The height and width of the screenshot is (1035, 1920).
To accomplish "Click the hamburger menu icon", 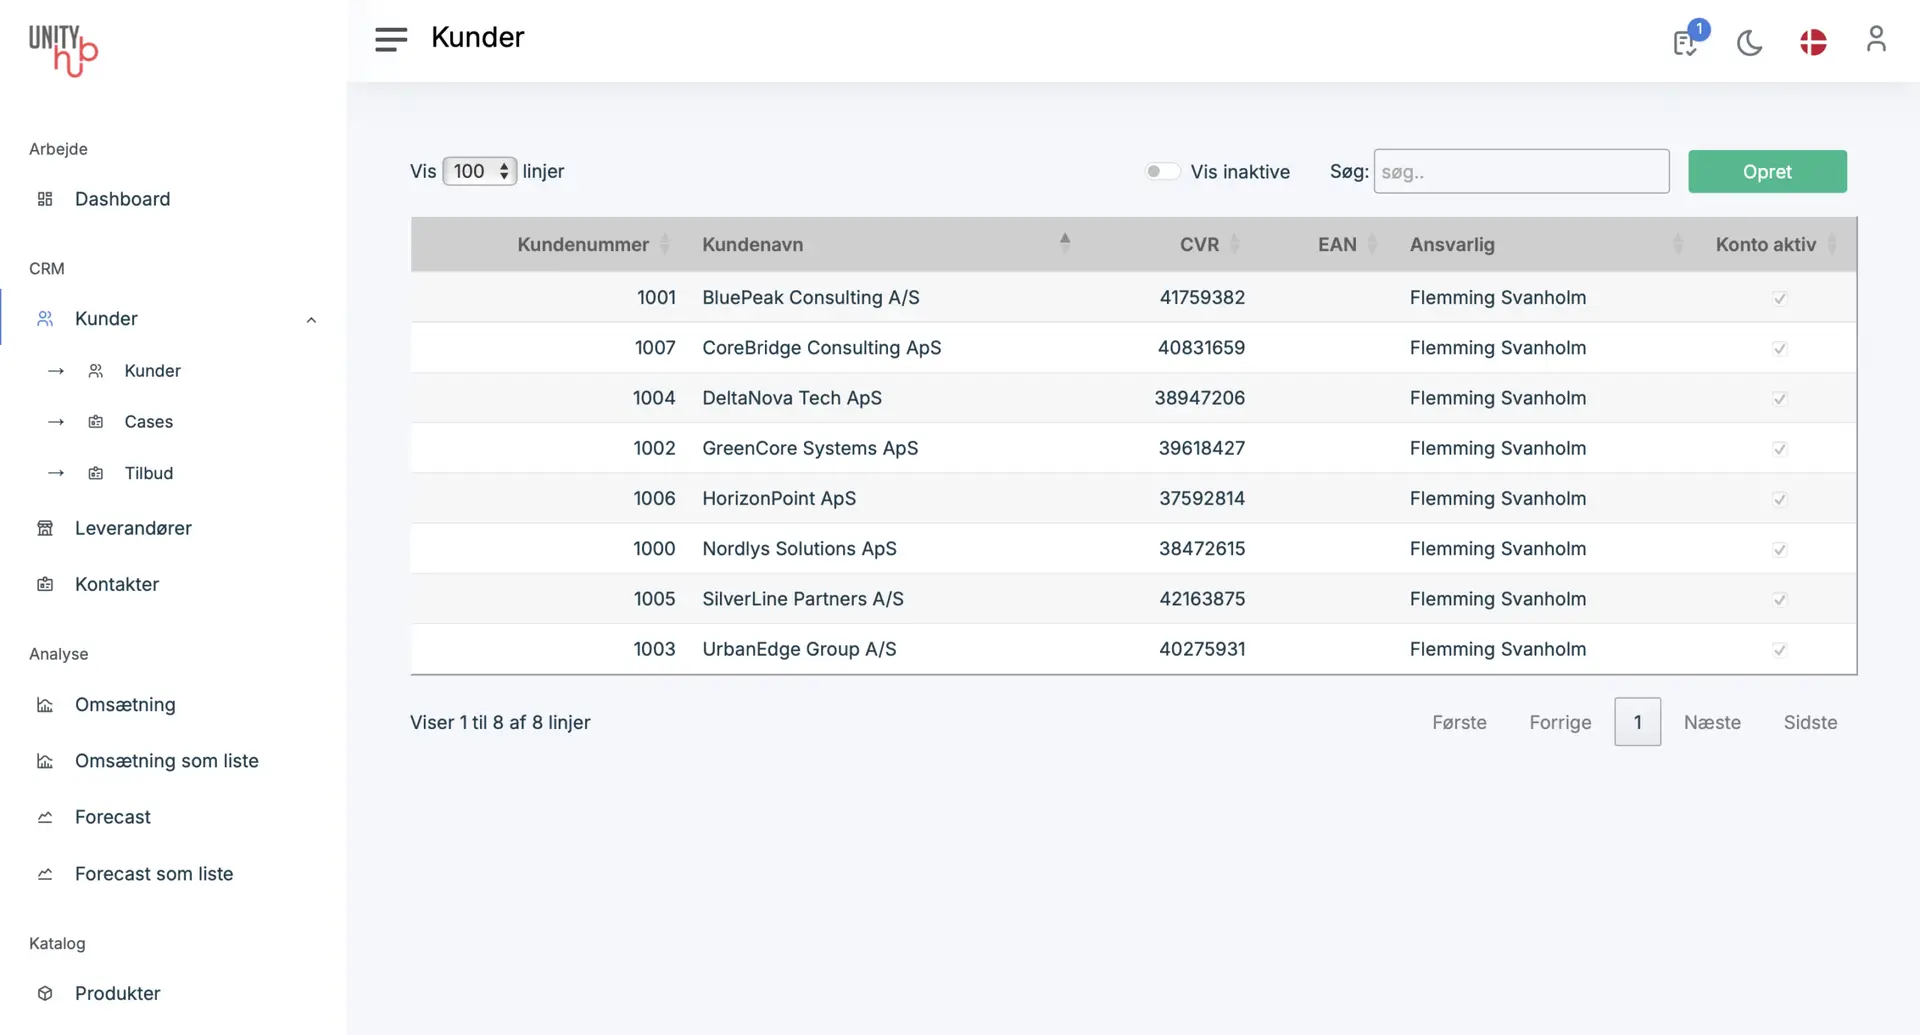I will (391, 39).
